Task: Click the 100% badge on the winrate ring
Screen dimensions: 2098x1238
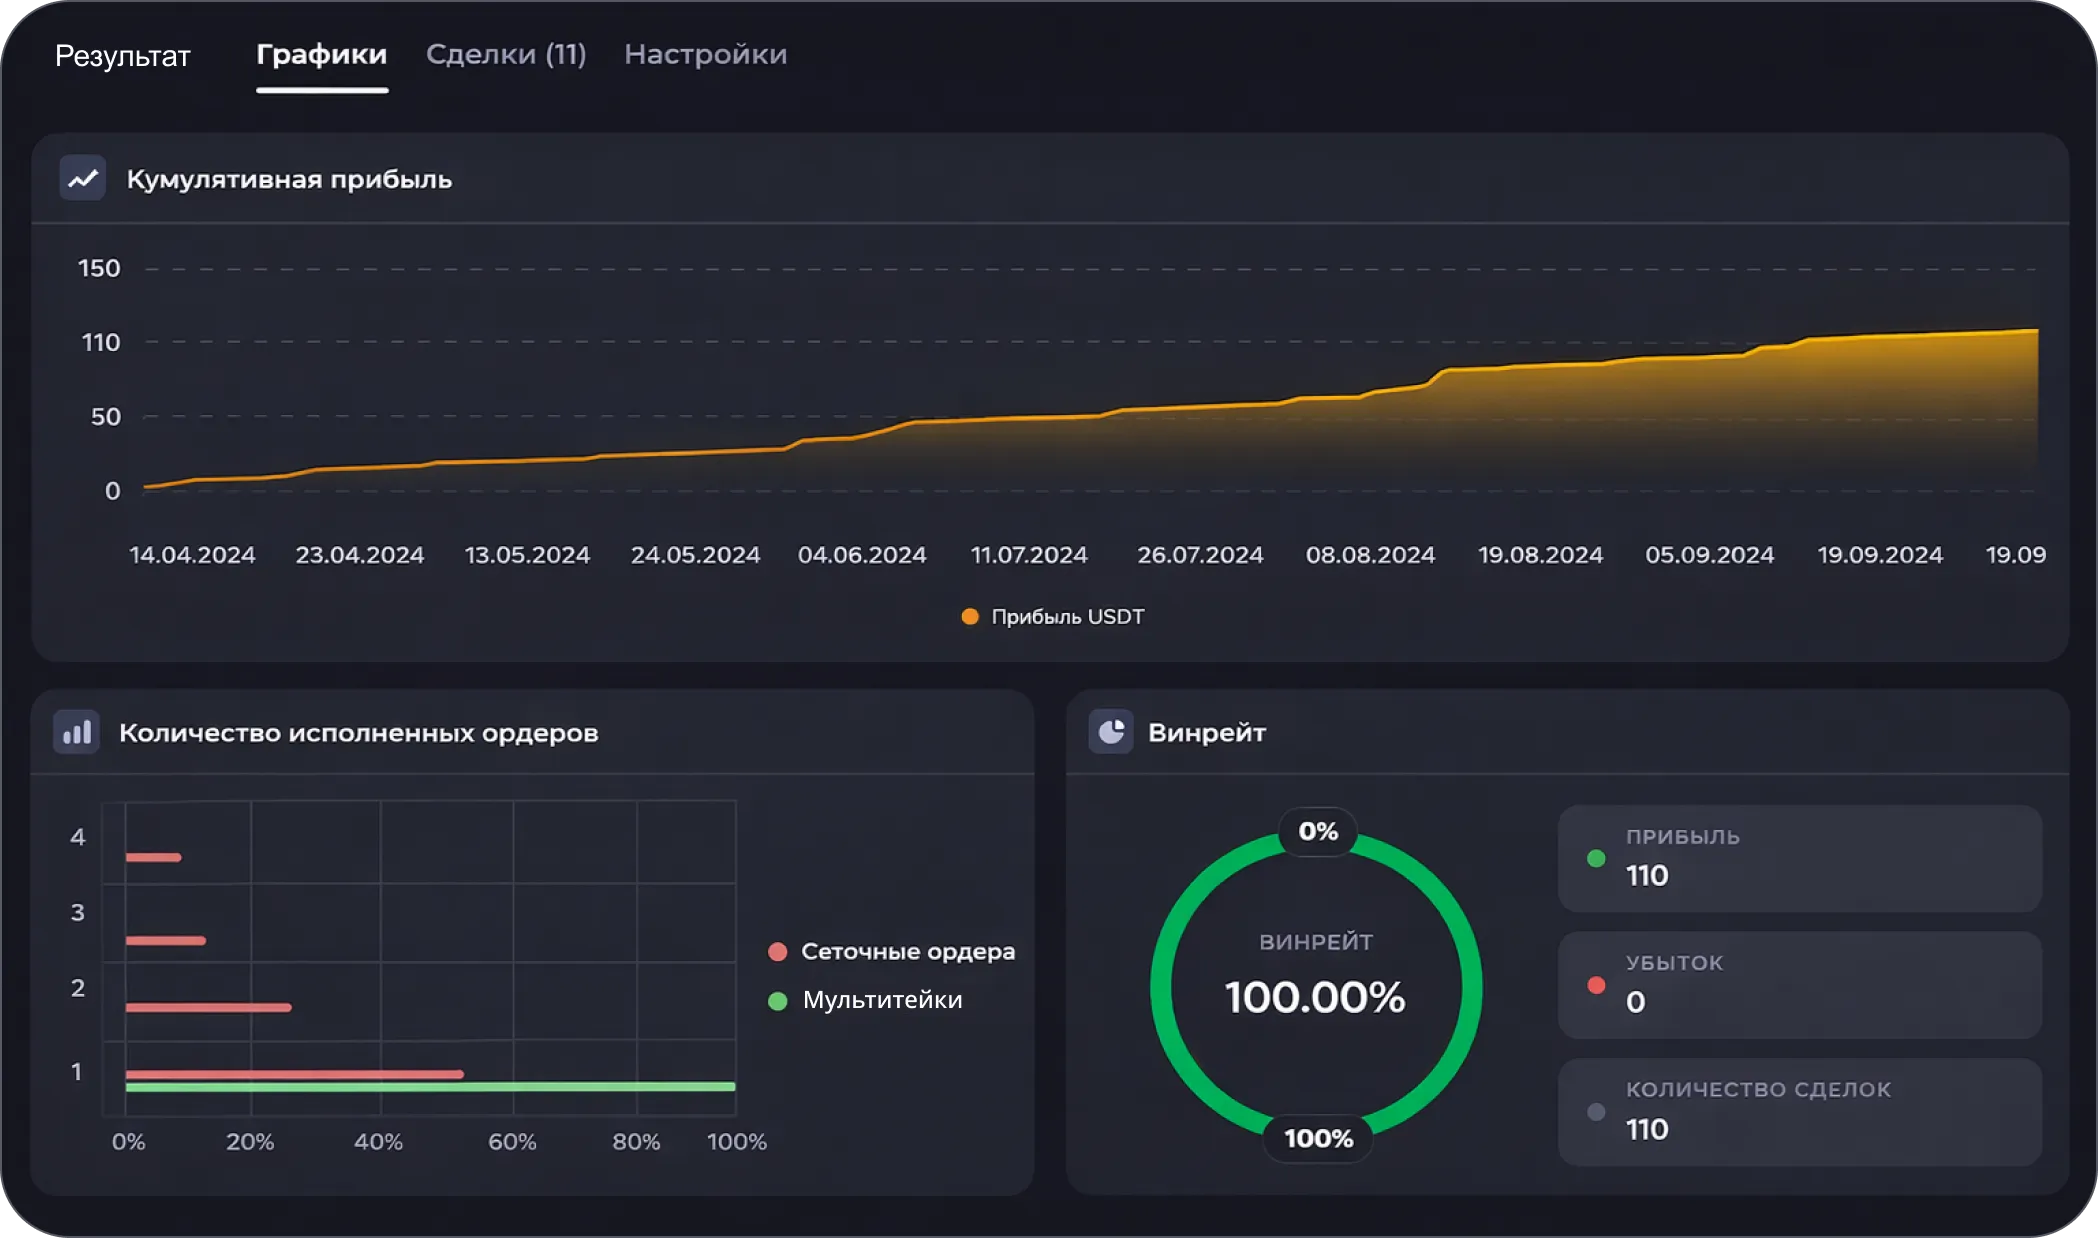Action: coord(1318,1139)
